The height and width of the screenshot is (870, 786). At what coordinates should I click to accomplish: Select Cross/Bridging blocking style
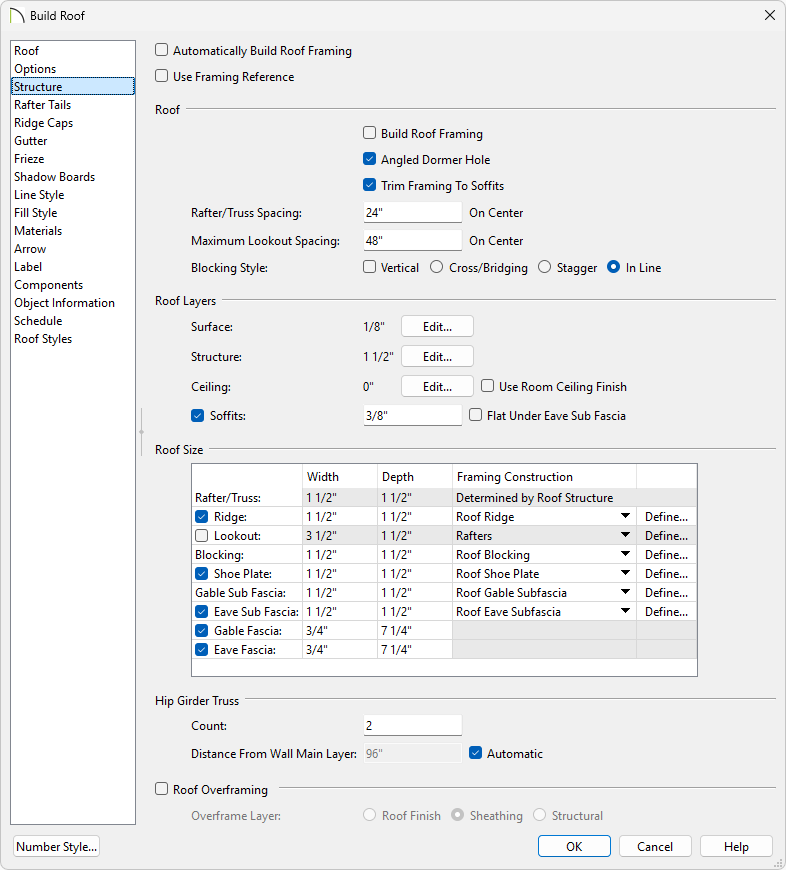coord(436,268)
